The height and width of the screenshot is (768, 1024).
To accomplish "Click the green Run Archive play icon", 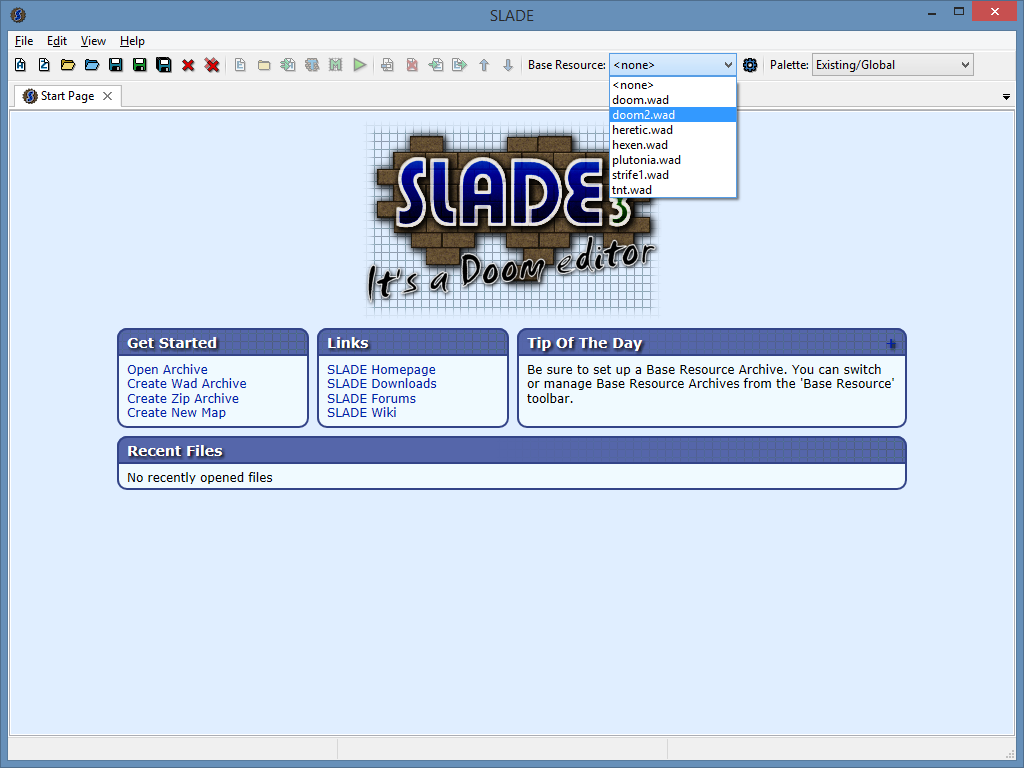I will point(360,65).
